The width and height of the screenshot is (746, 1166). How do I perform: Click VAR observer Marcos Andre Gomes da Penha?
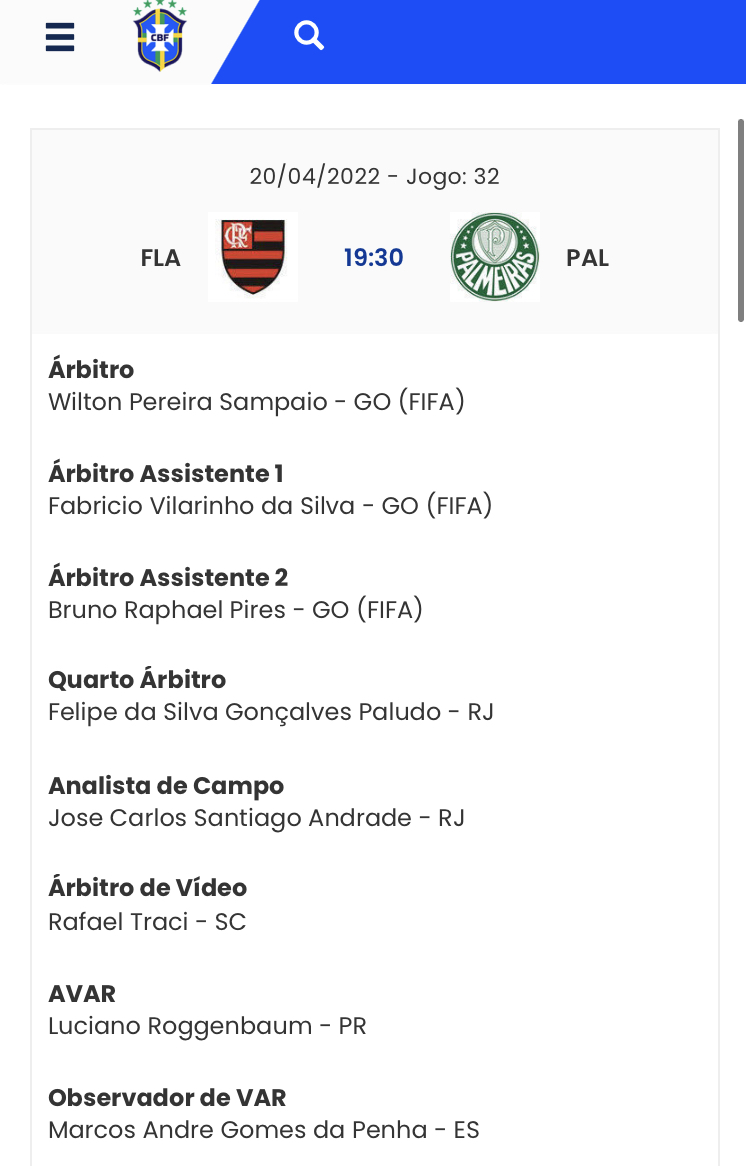264,1130
